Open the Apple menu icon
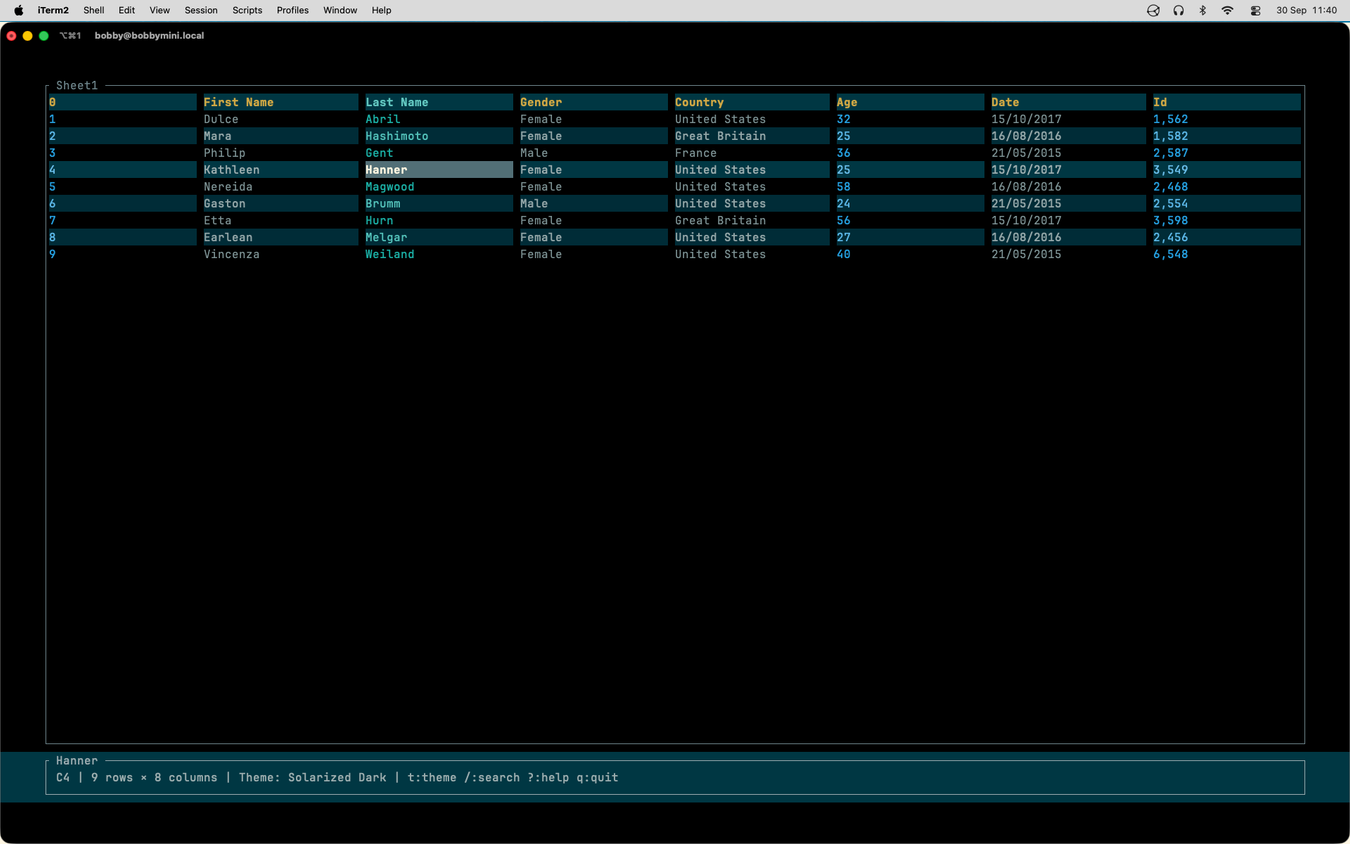1350x844 pixels. [x=18, y=10]
